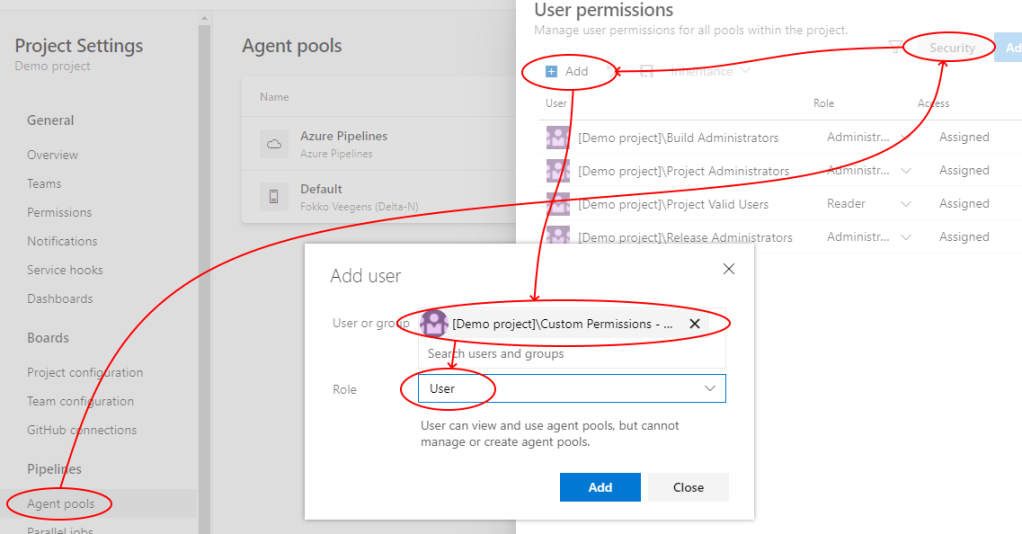Open the Inheritance dropdown
The image size is (1022, 534).
point(710,71)
